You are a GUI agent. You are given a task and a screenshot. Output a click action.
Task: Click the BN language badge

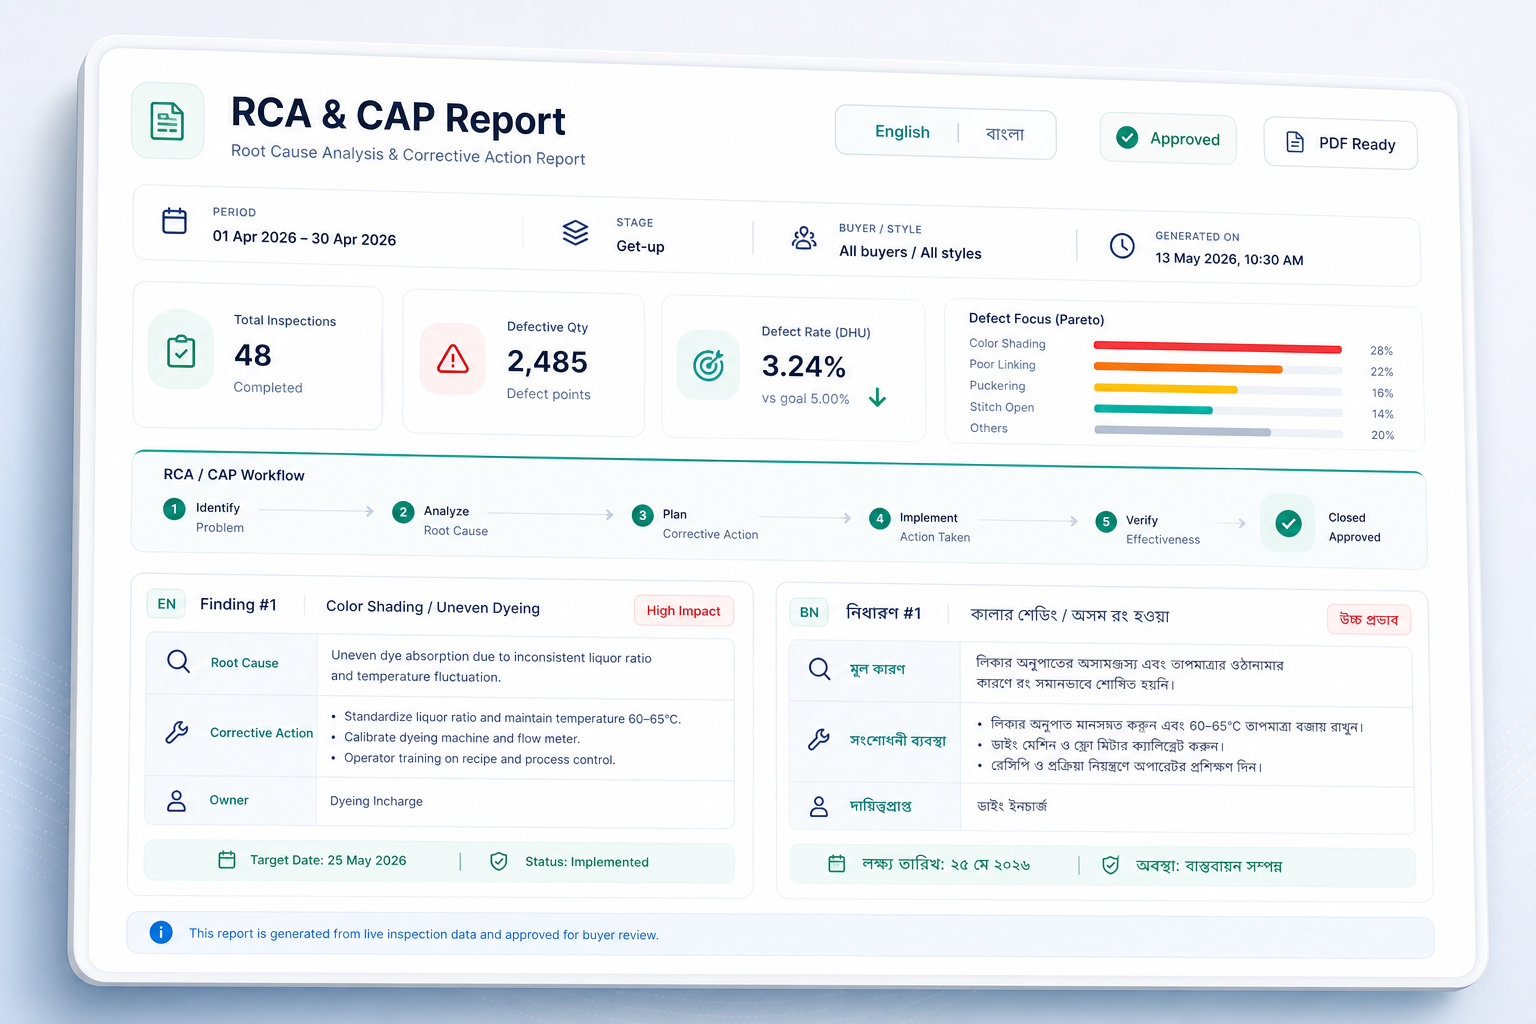pos(809,612)
